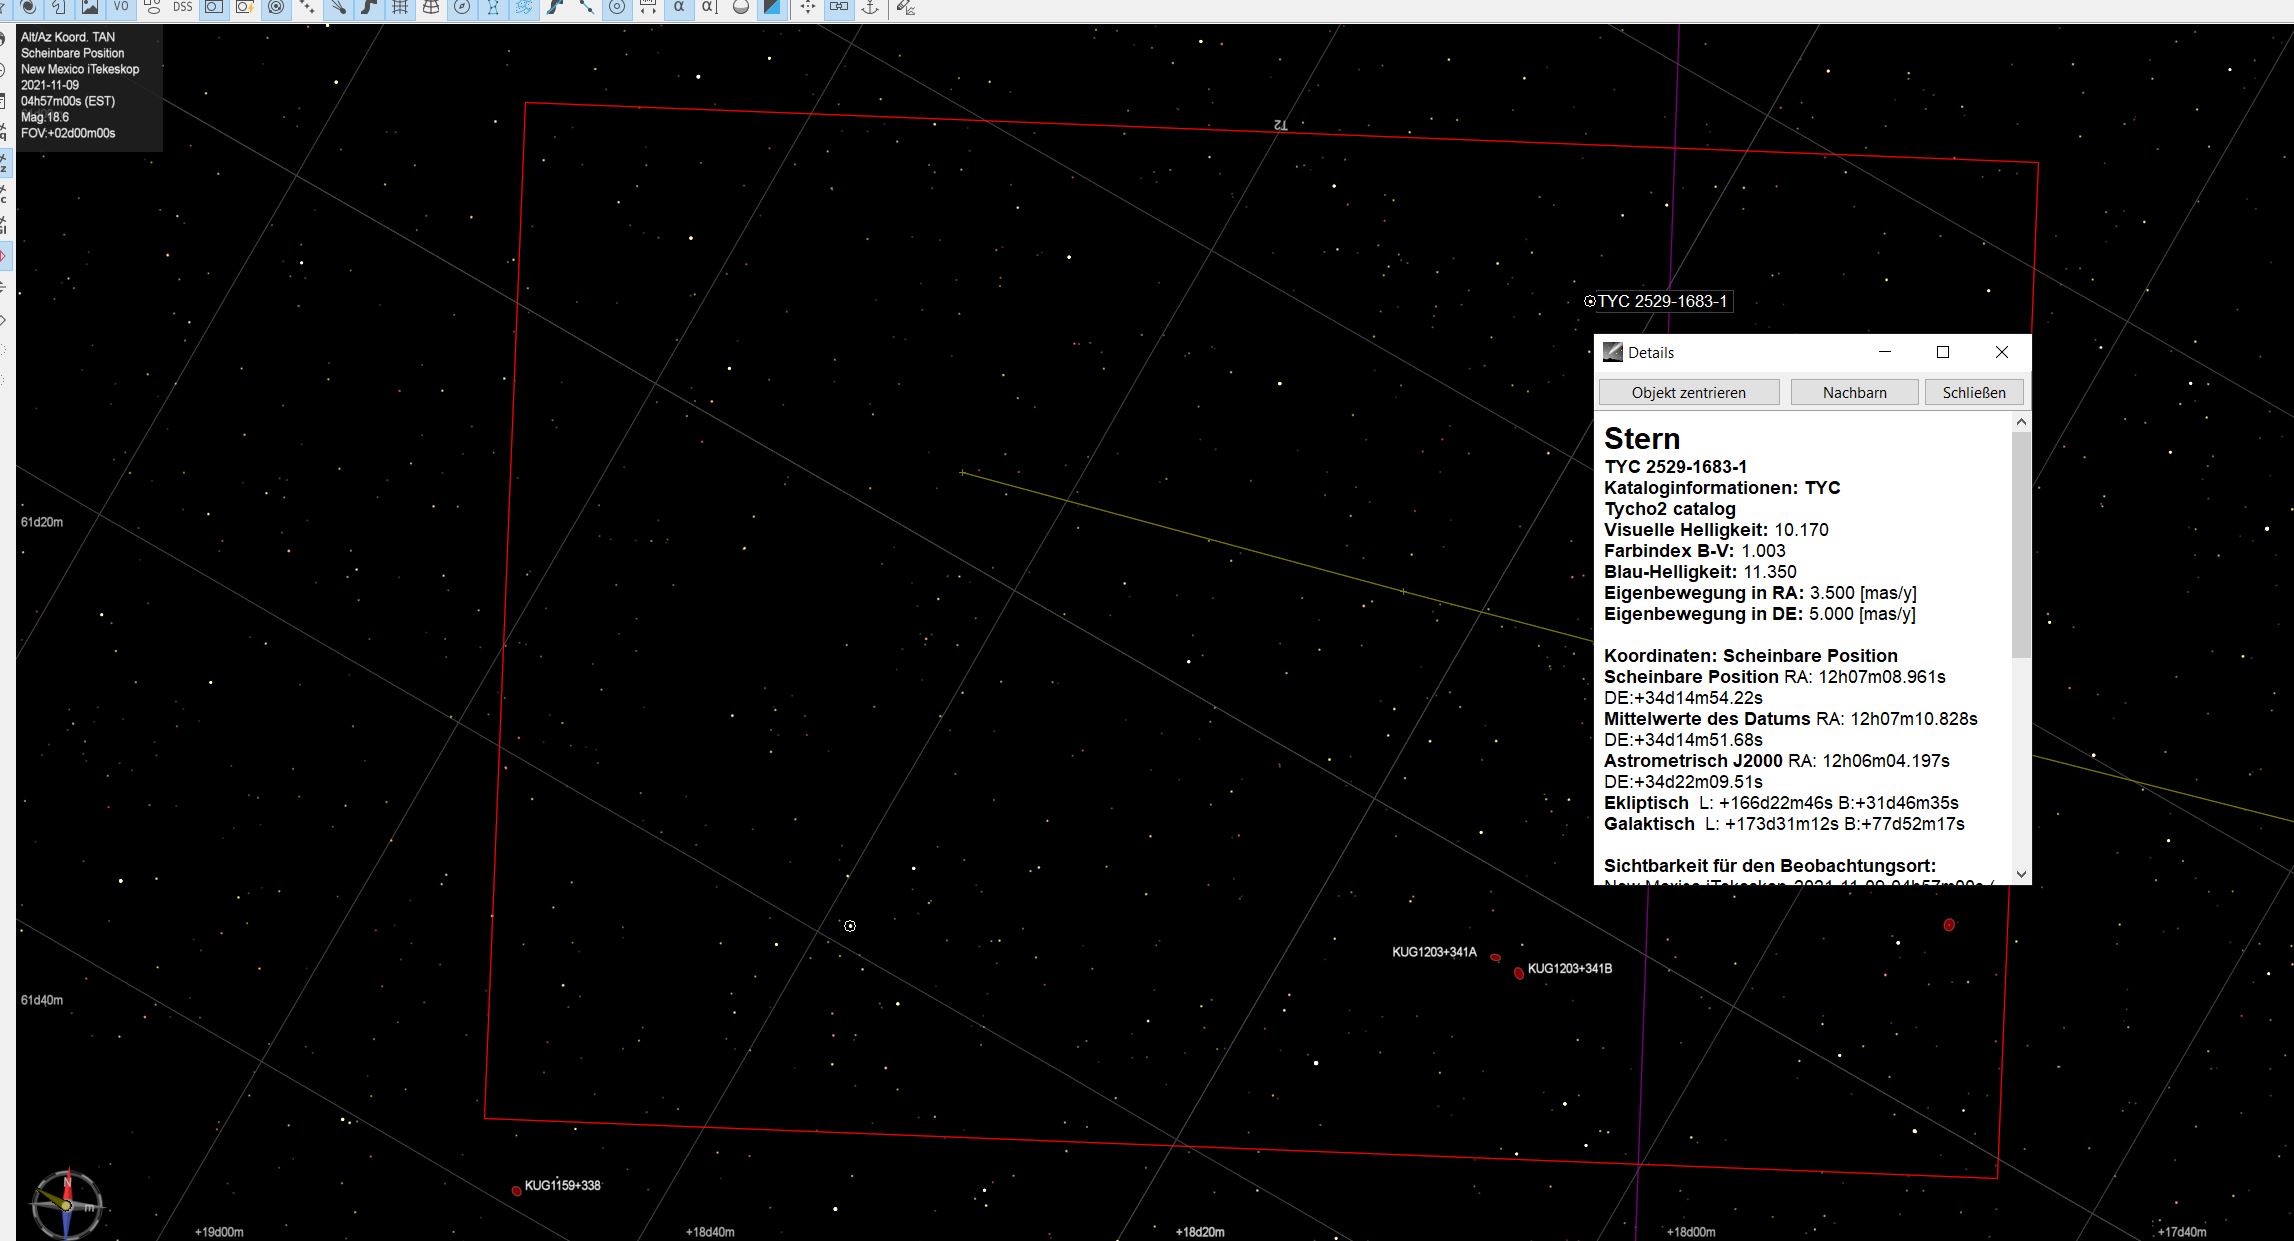Click the Mag.18.6 info line
The width and height of the screenshot is (2294, 1241).
[45, 117]
